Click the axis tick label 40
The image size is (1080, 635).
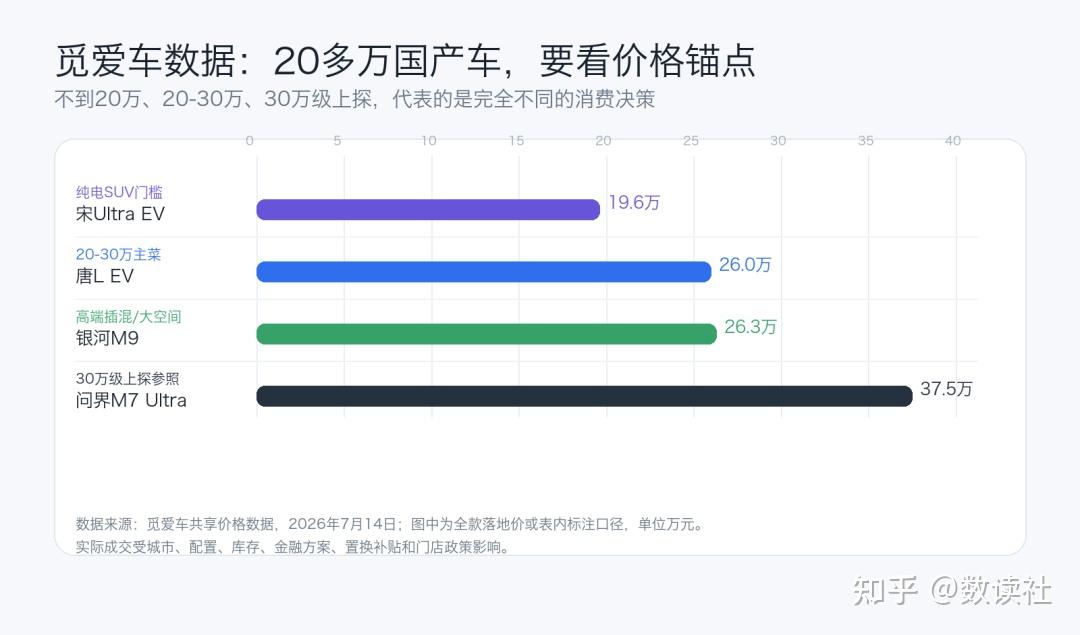tap(953, 140)
